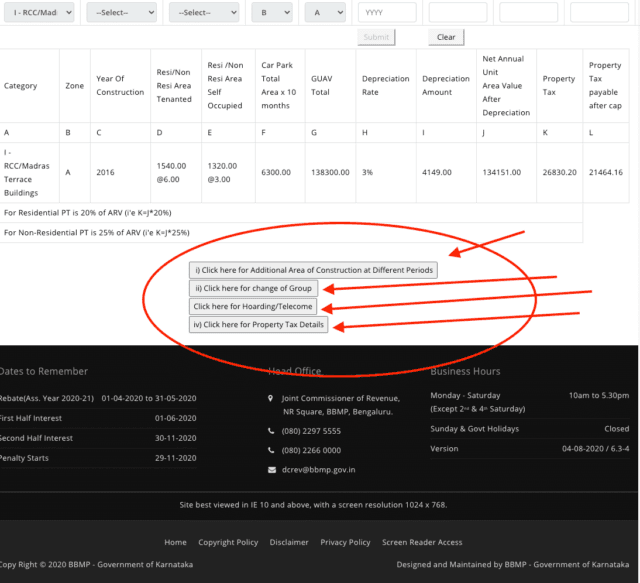
Task: Open the Privacy Policy footer link
Action: coord(345,542)
